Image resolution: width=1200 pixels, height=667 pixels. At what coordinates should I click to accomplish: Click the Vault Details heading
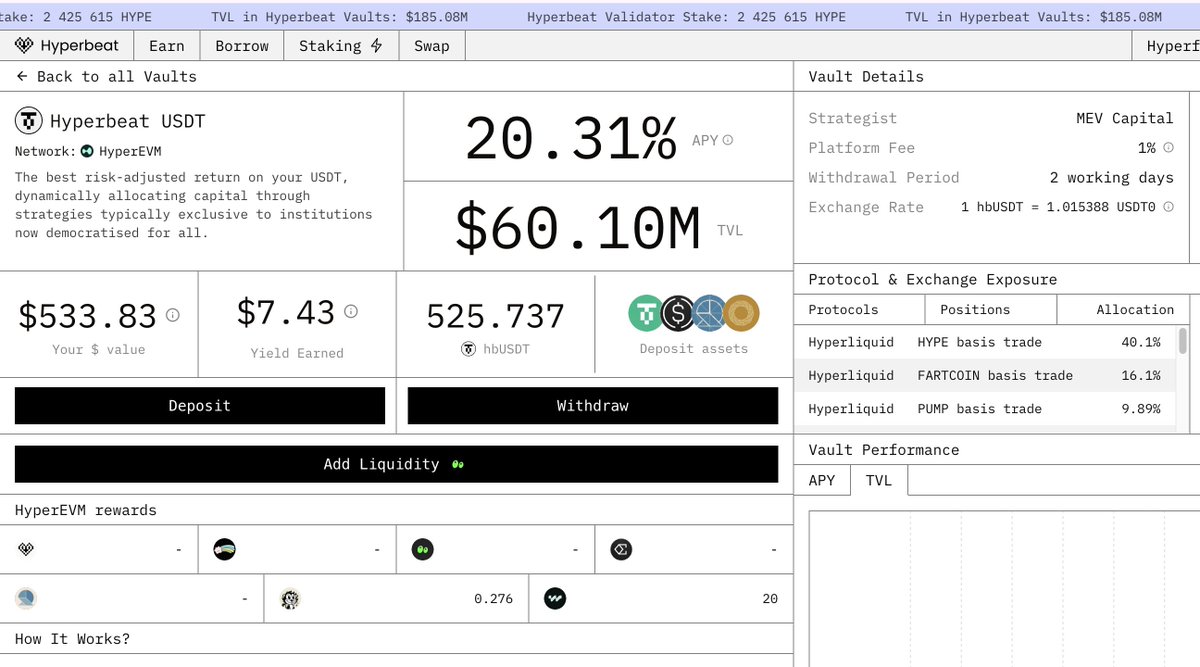[x=866, y=76]
